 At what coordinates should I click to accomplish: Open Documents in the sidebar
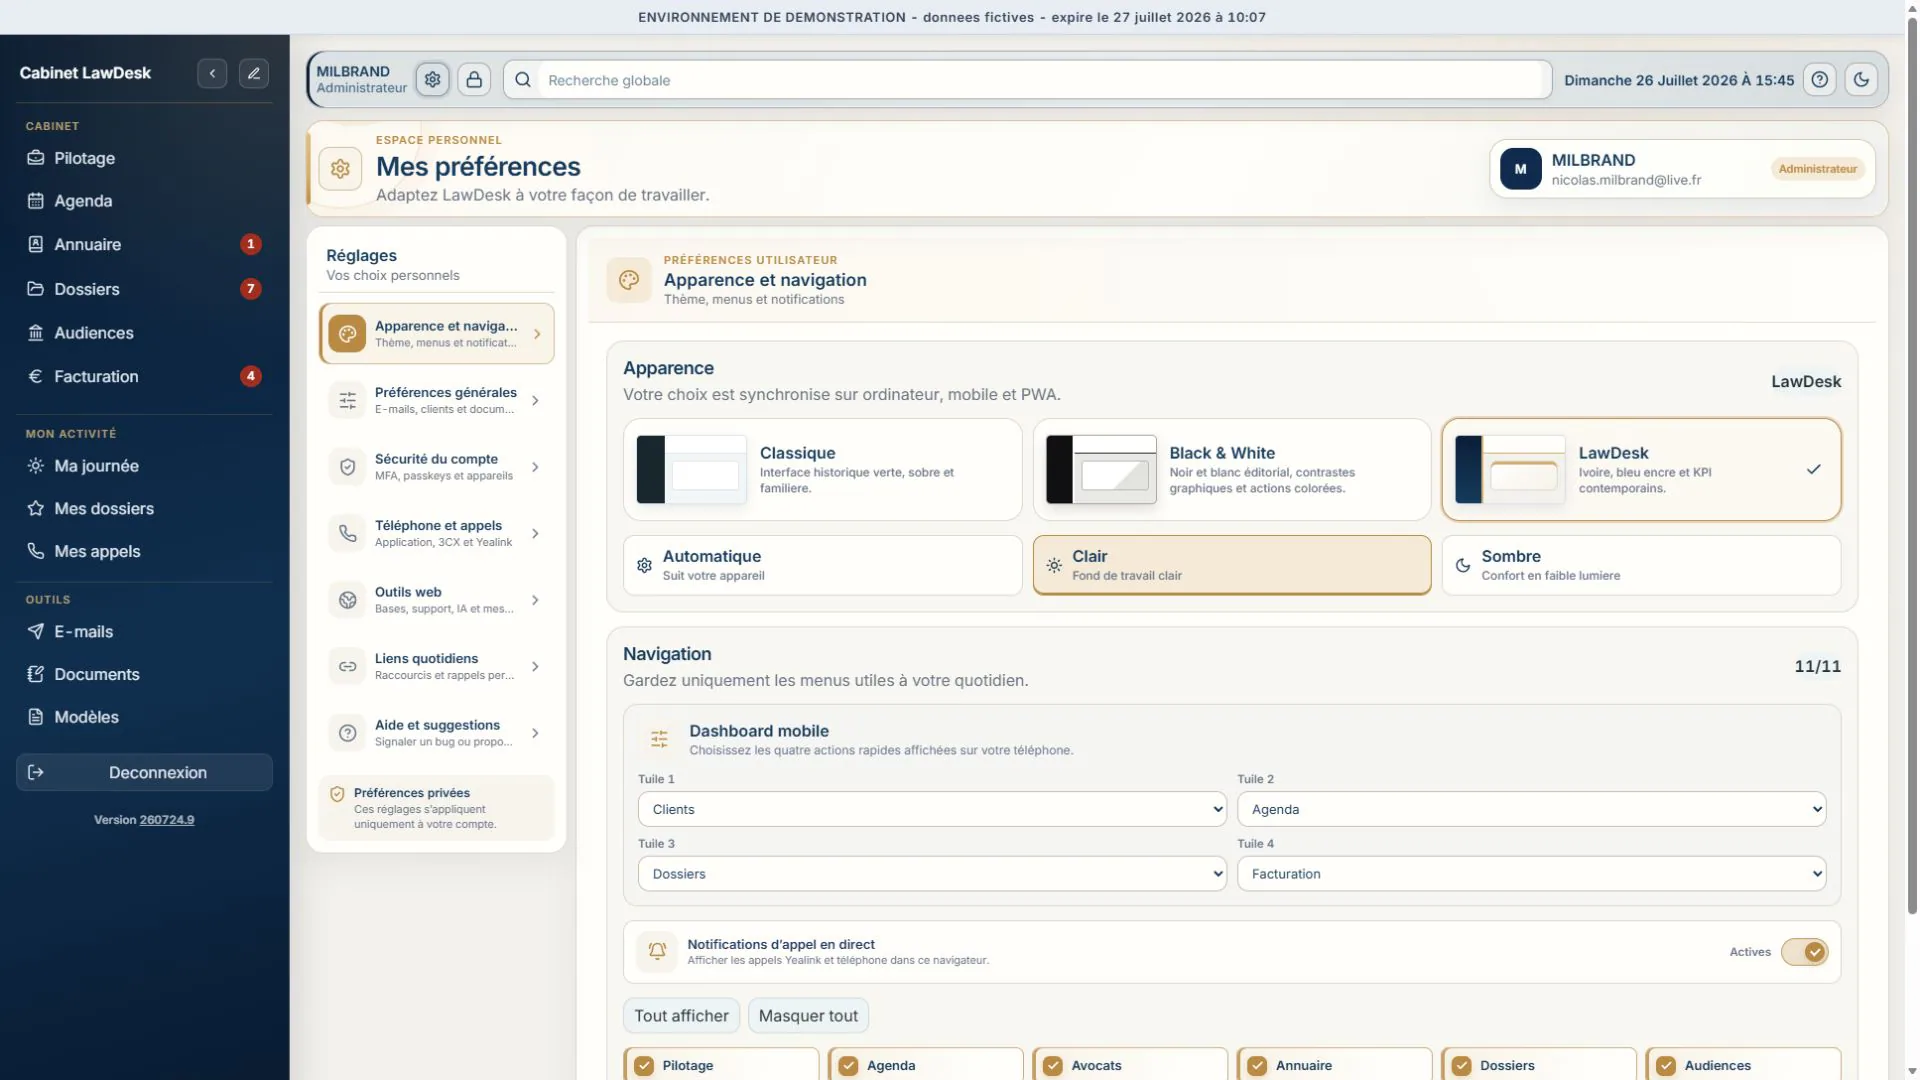click(x=144, y=674)
